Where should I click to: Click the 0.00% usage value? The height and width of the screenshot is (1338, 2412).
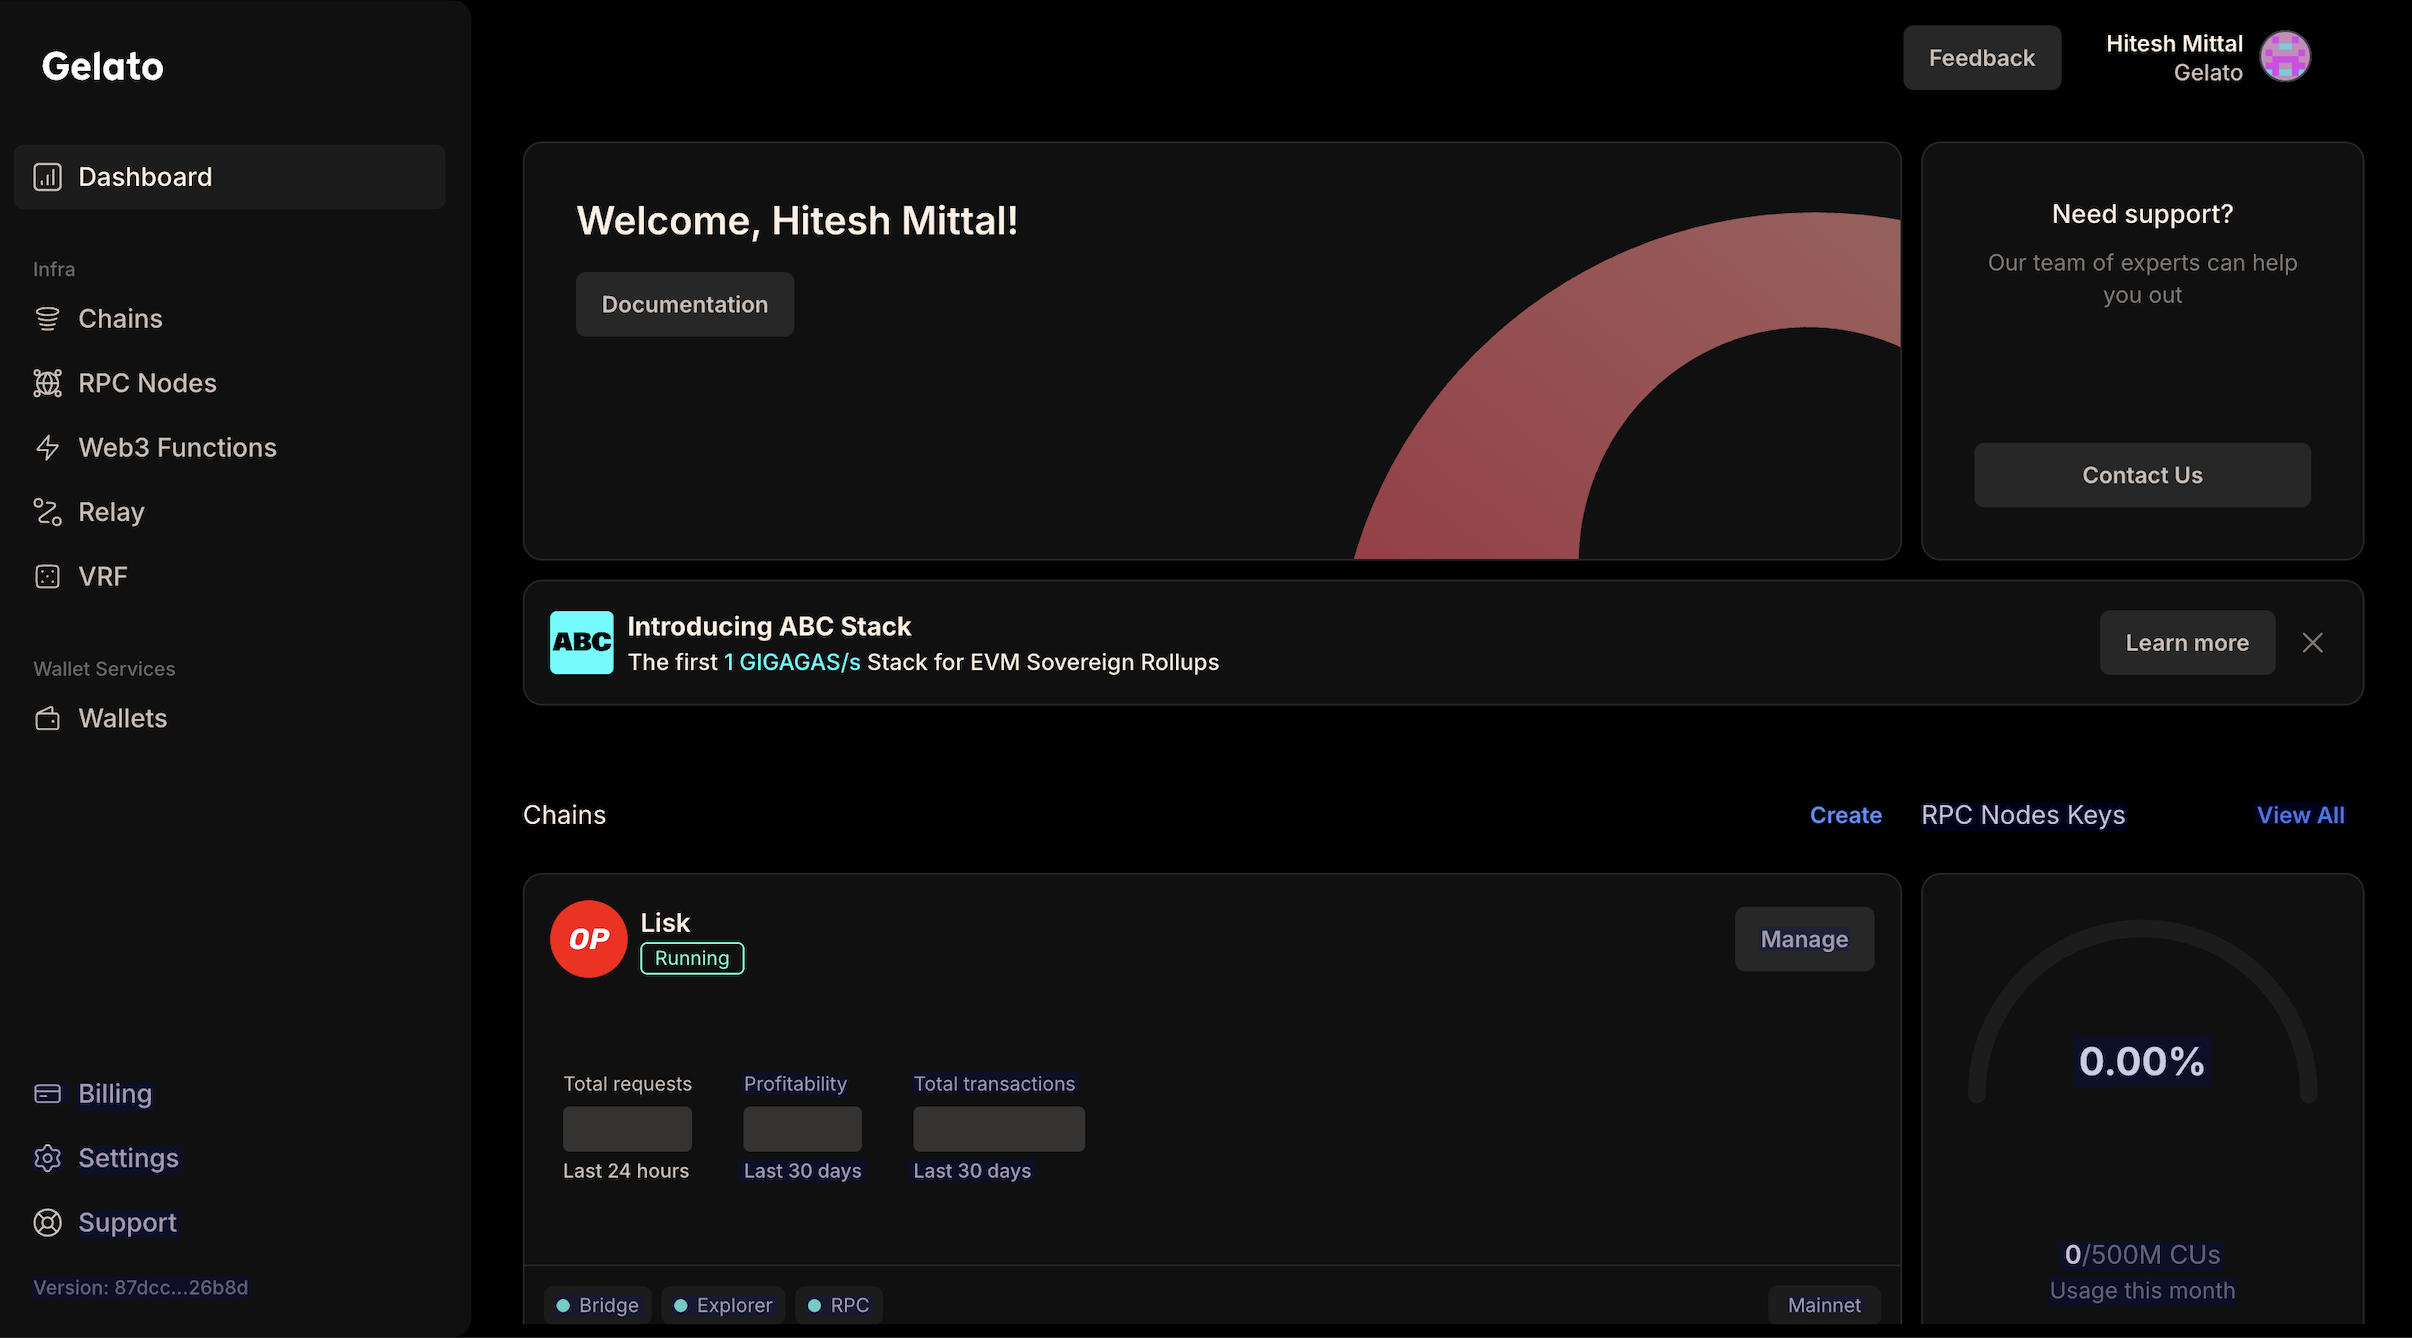pos(2142,1061)
